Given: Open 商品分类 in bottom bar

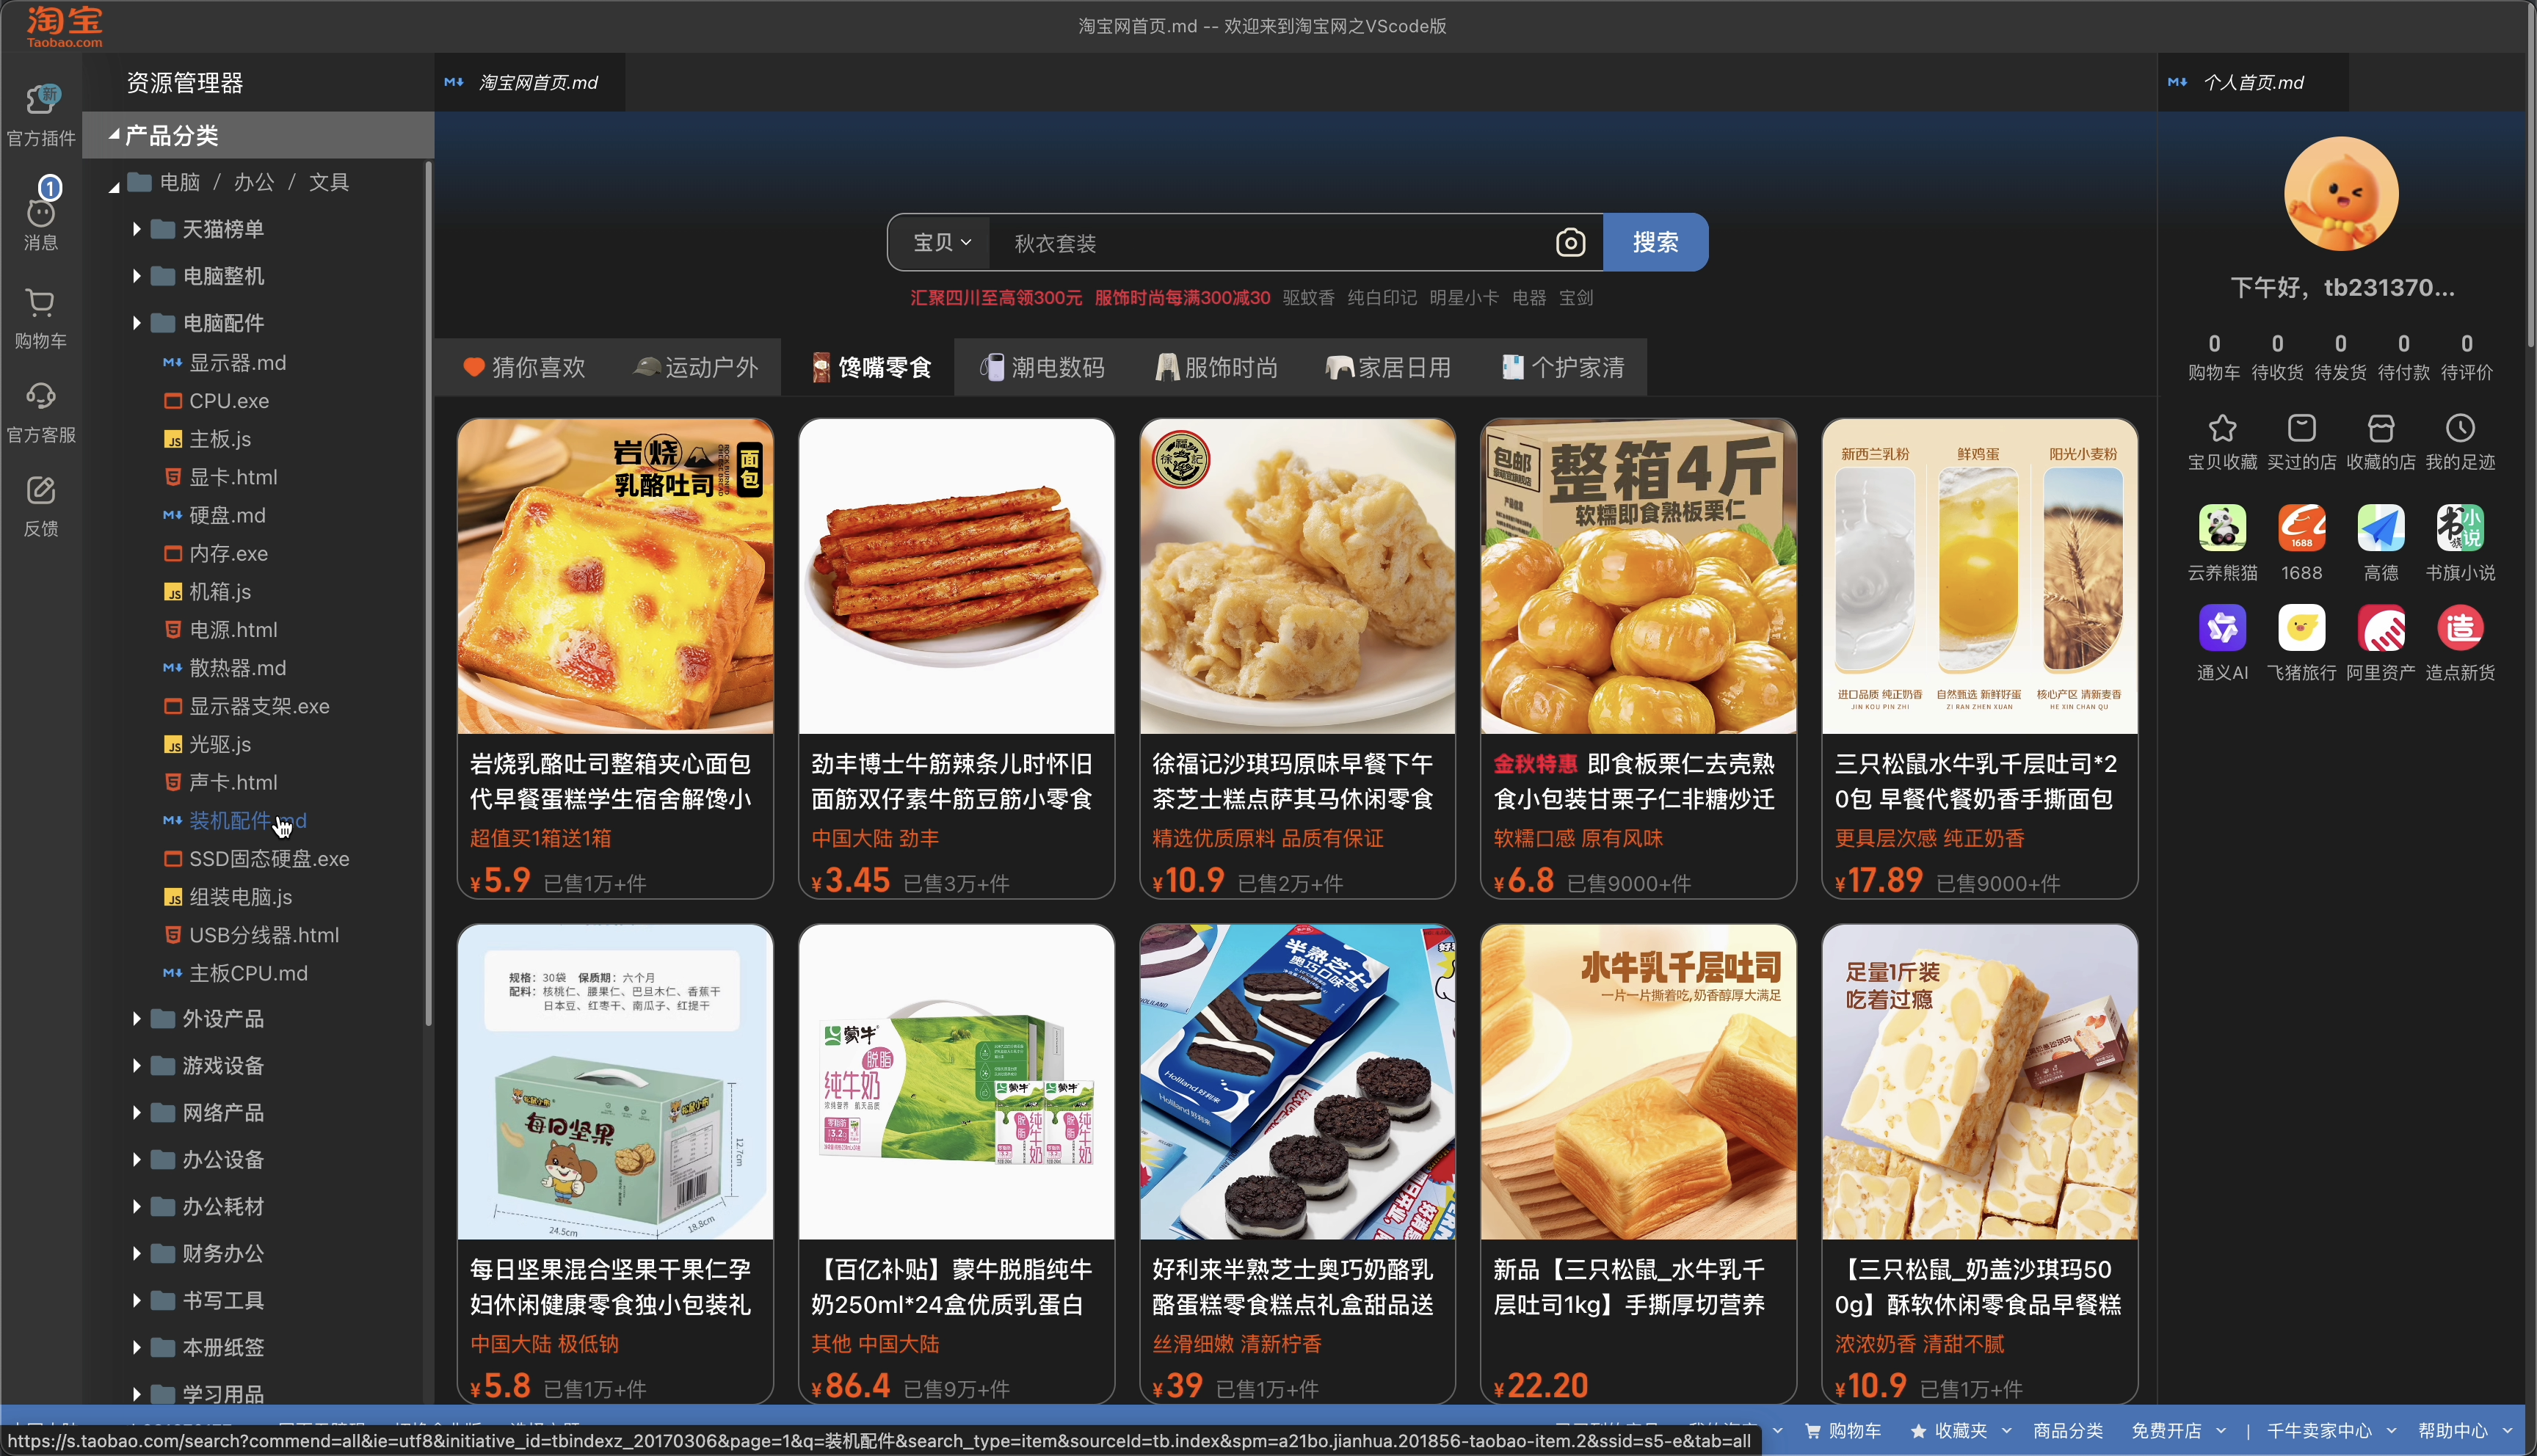Looking at the screenshot, I should [2067, 1431].
